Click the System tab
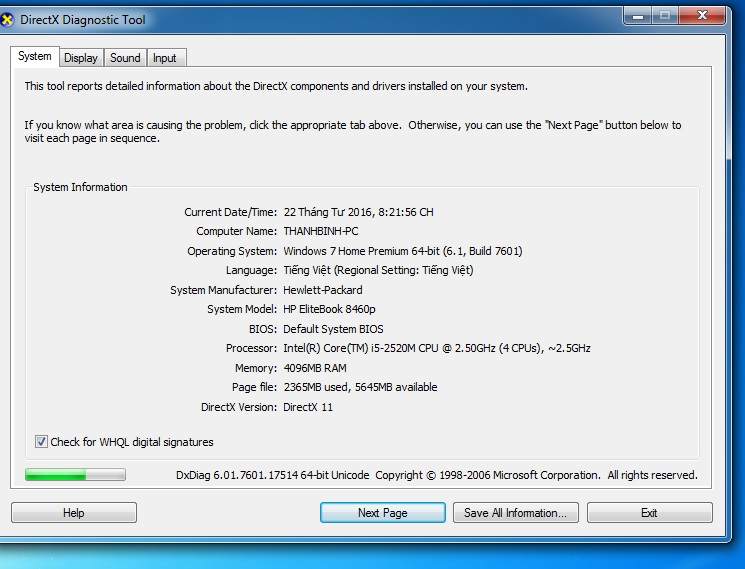Screen dimensions: 745x569 pos(35,56)
